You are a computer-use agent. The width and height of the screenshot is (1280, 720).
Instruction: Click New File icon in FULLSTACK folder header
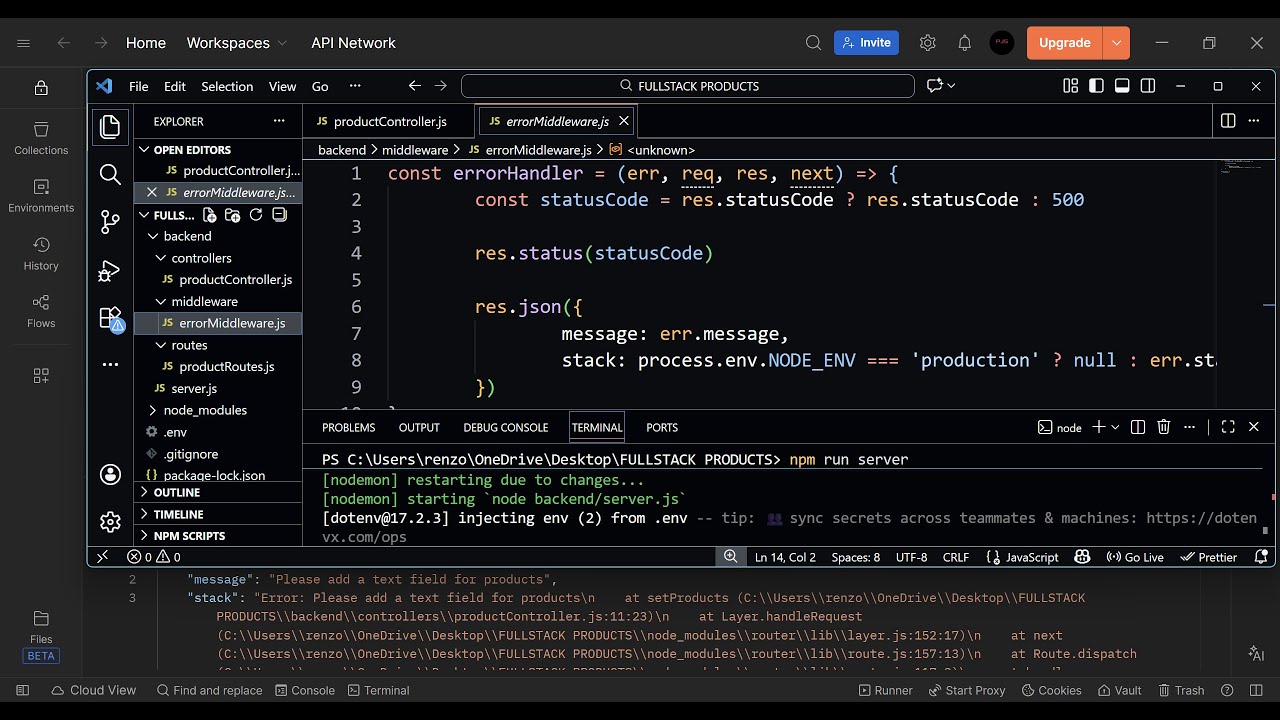(209, 215)
